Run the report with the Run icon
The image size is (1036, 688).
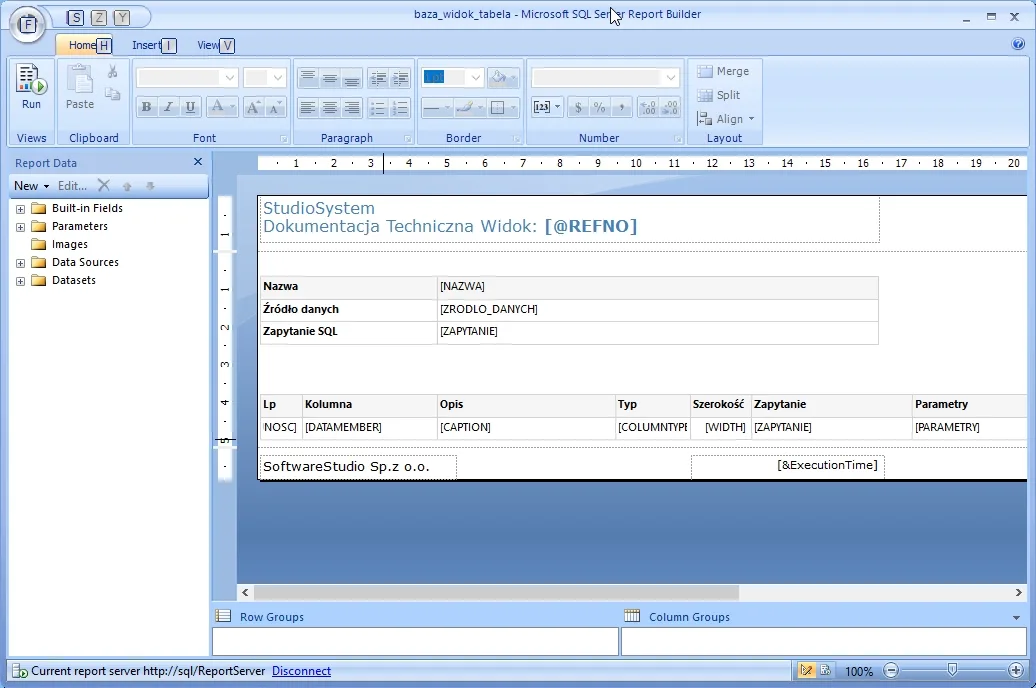(31, 86)
